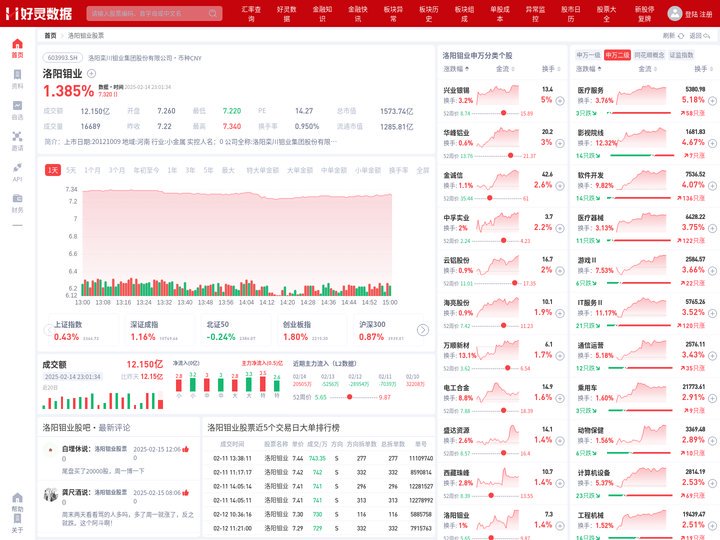Toggle 中单金额 chart overlay
The image size is (720, 540).
[x=334, y=170]
